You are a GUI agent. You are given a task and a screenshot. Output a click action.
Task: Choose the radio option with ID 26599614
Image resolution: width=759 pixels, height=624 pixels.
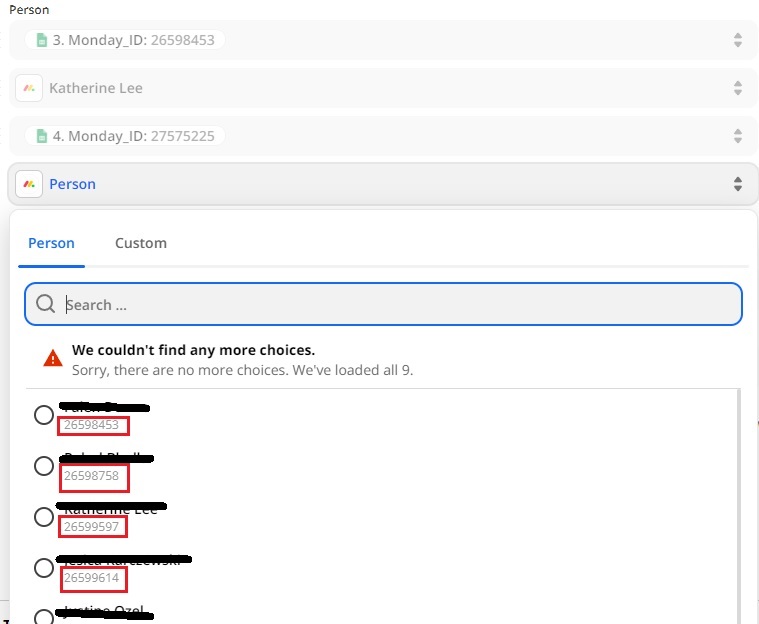coord(44,568)
